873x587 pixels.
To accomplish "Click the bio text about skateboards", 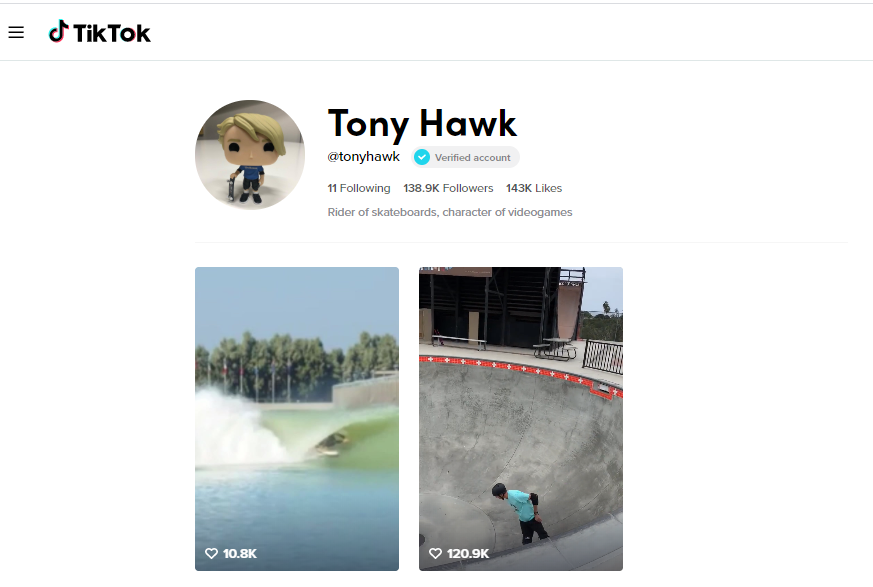I will click(450, 212).
